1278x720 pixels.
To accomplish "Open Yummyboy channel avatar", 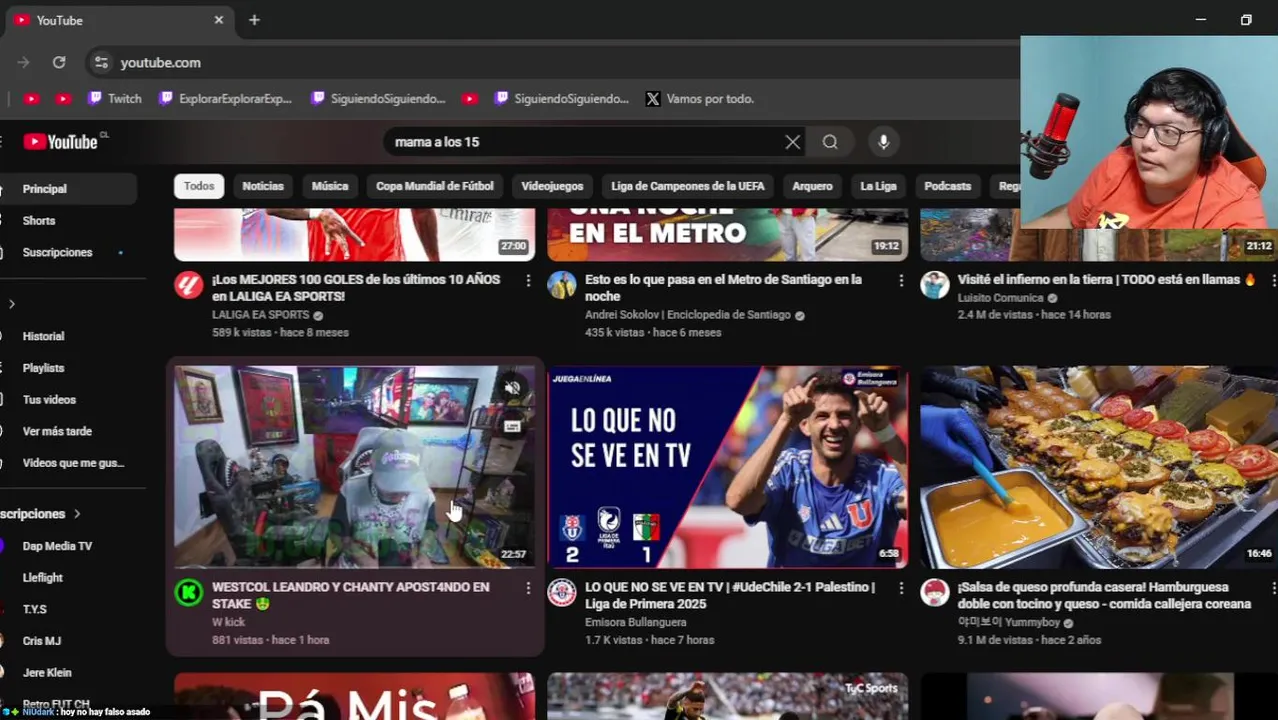I will click(935, 593).
